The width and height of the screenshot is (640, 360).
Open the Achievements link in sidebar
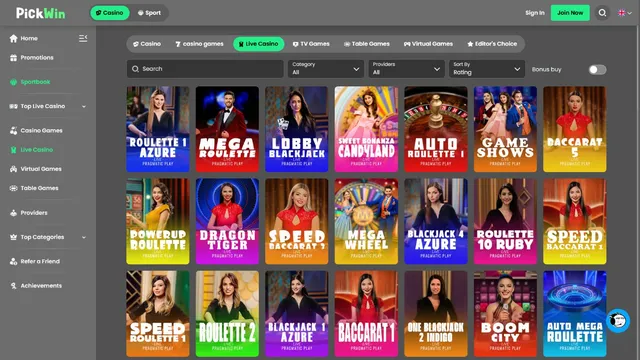(x=41, y=286)
